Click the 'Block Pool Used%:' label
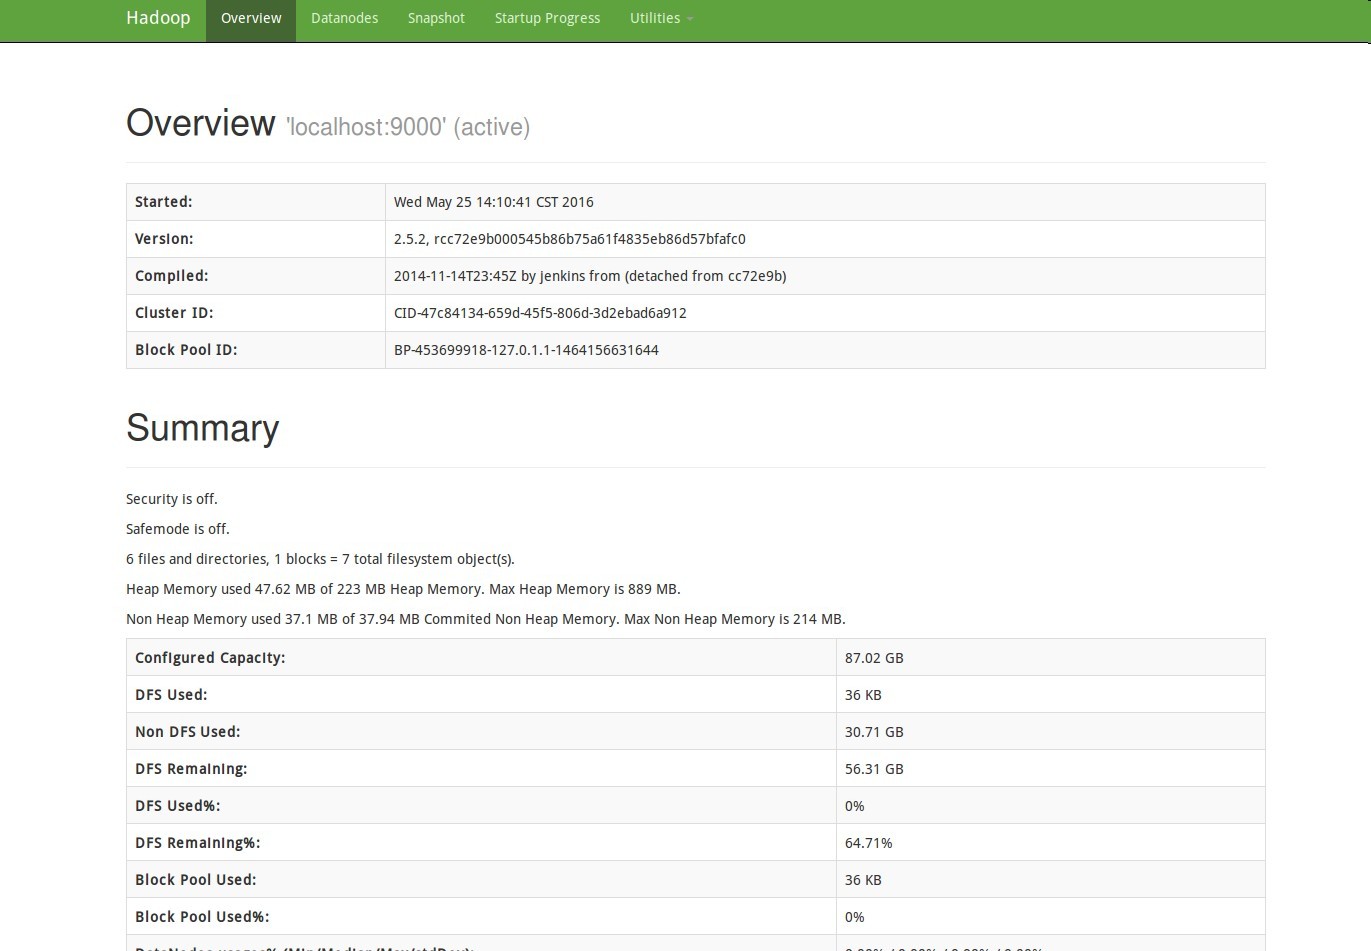This screenshot has width=1371, height=951. point(202,917)
